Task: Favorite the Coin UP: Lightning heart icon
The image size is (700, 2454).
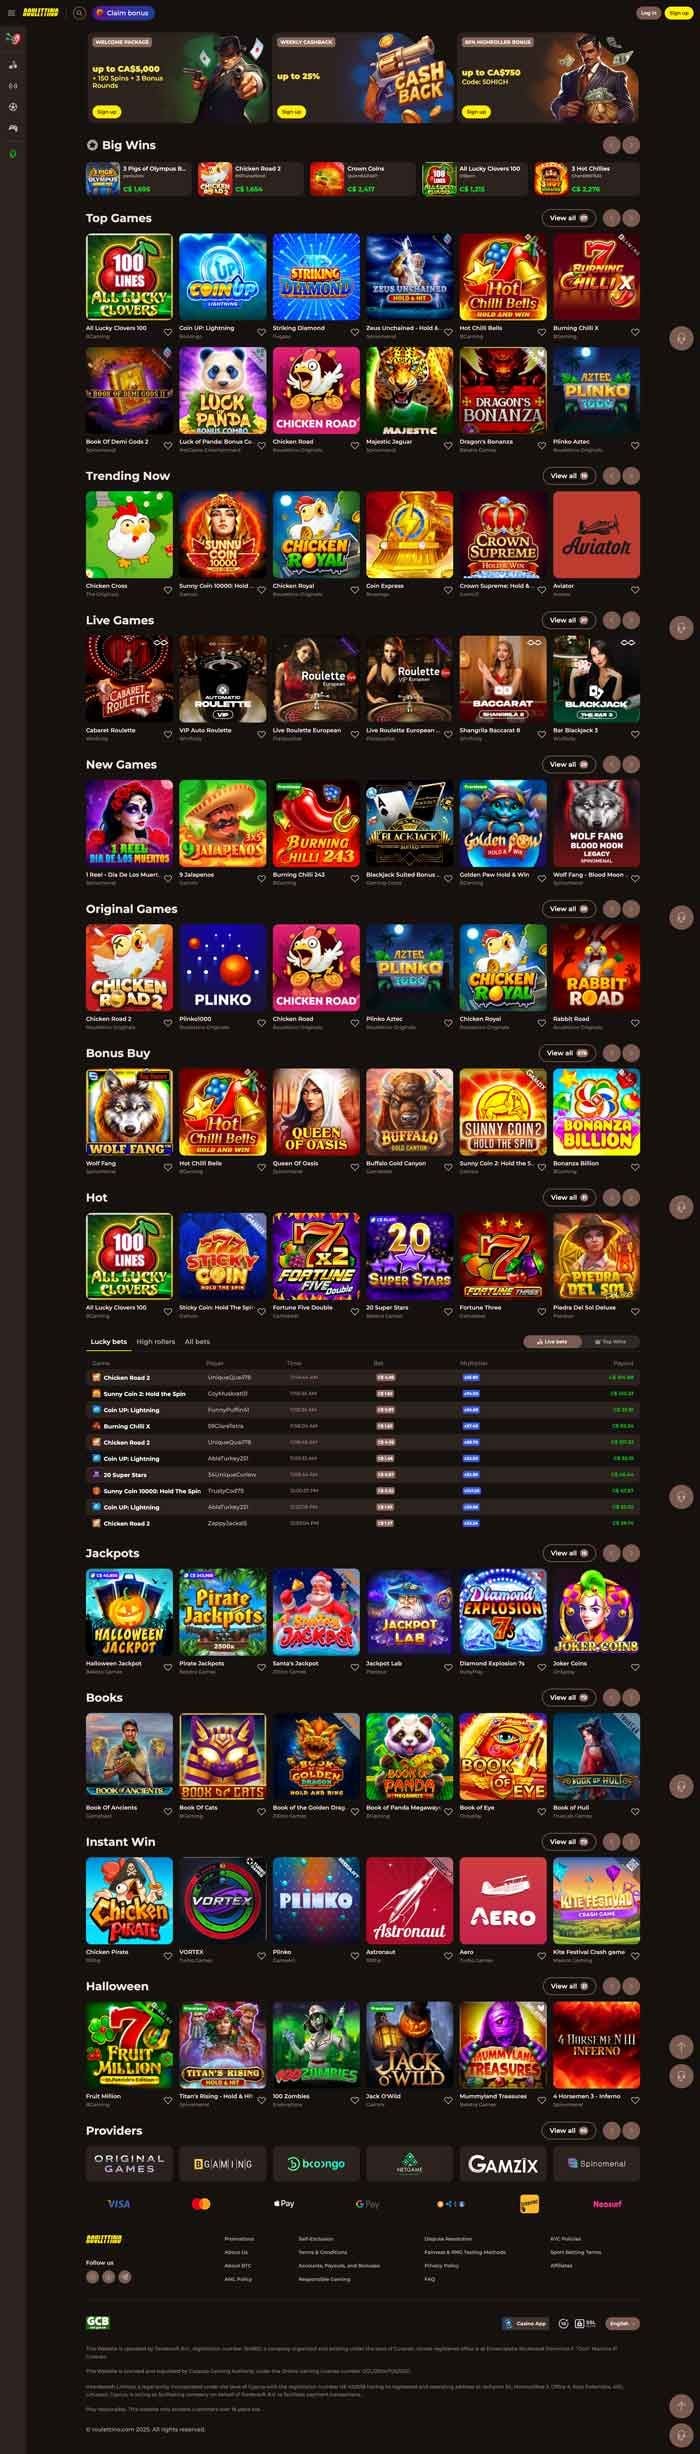Action: point(262,332)
